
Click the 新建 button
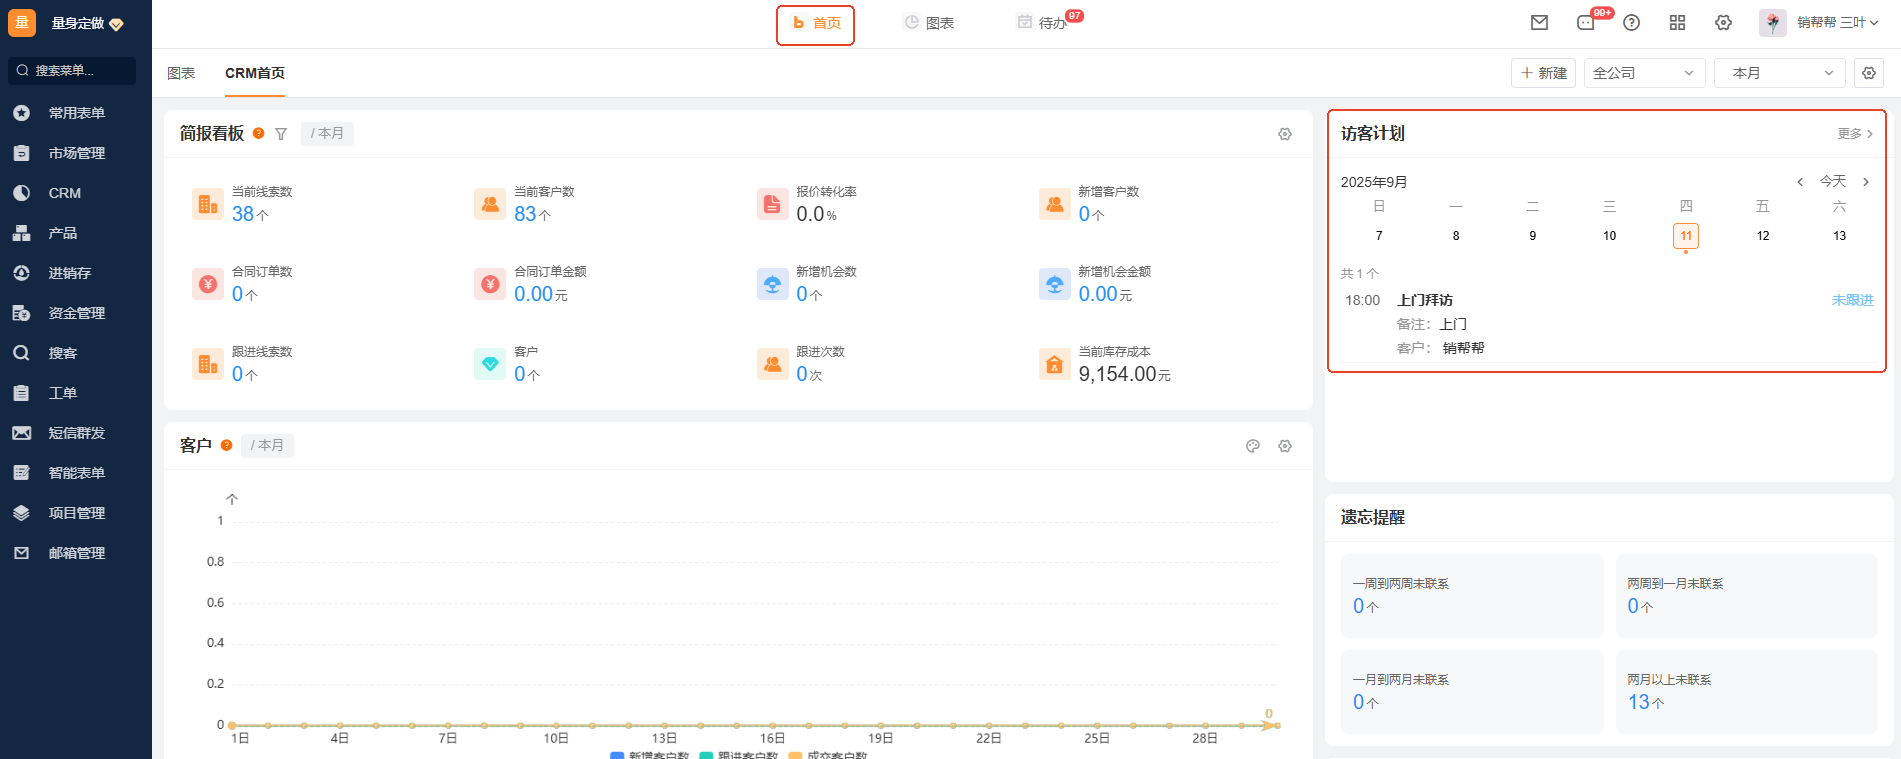point(1543,73)
